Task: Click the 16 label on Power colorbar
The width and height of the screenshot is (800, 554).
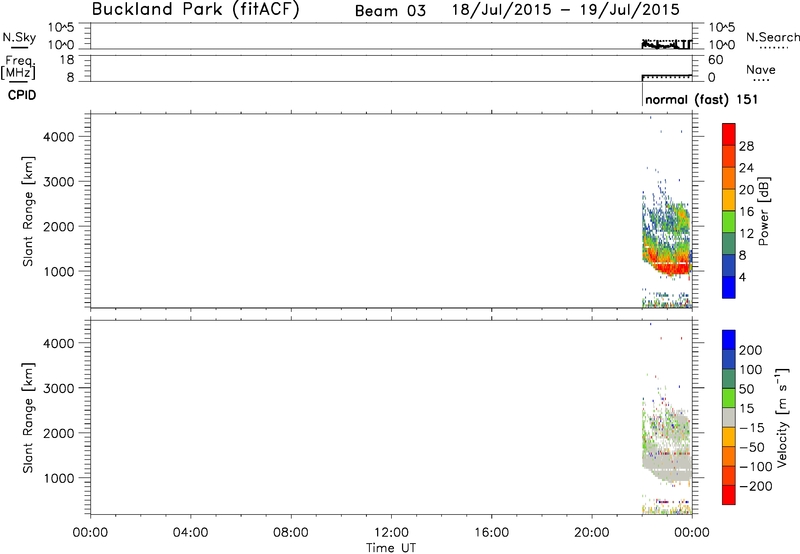Action: tap(746, 212)
